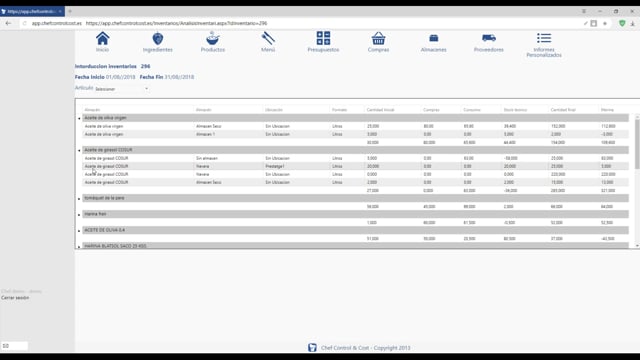Viewport: 640px width, 360px height.
Task: Click the 'Introduccion Inventarios 296' heading
Action: (x=112, y=66)
